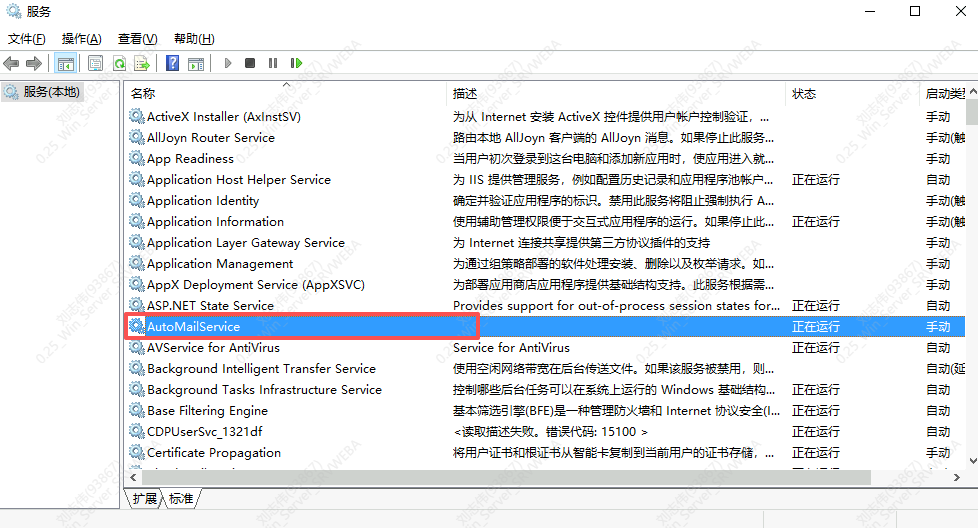
Task: Maximize the 服务 window
Action: (914, 11)
